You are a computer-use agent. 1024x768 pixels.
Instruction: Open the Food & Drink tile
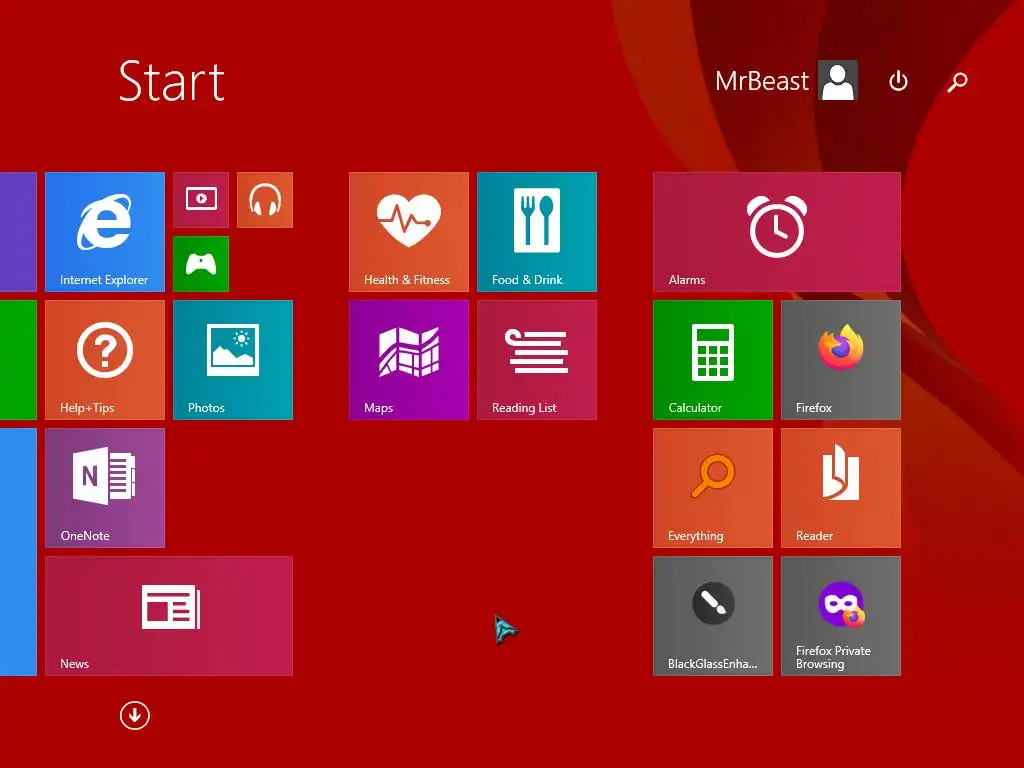point(537,232)
